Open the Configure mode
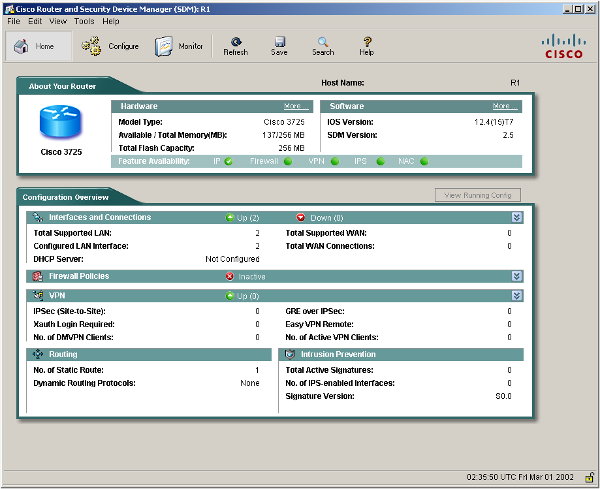Viewport: 600px width, 489px height. 110,46
